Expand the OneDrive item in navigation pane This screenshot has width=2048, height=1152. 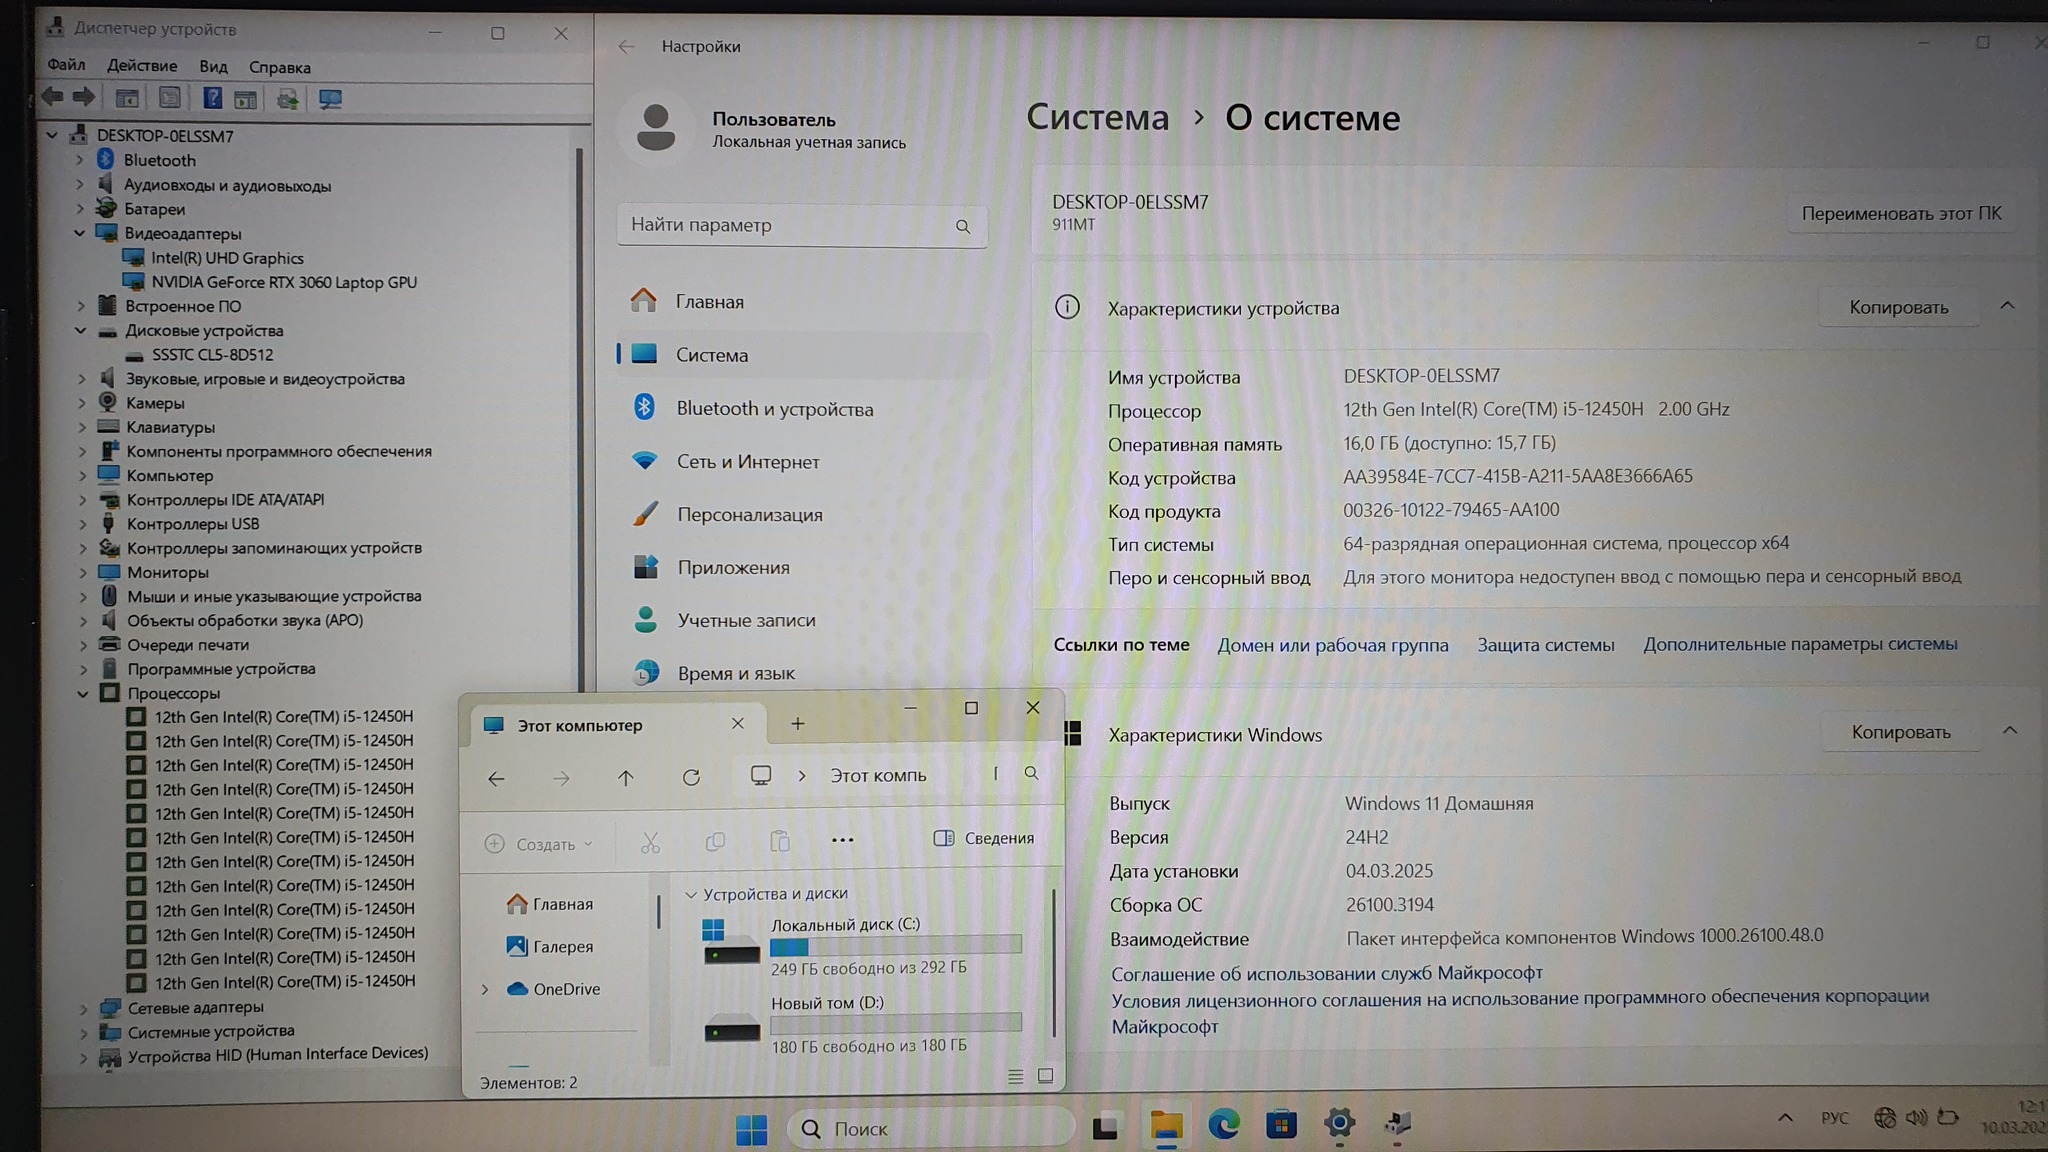click(485, 989)
